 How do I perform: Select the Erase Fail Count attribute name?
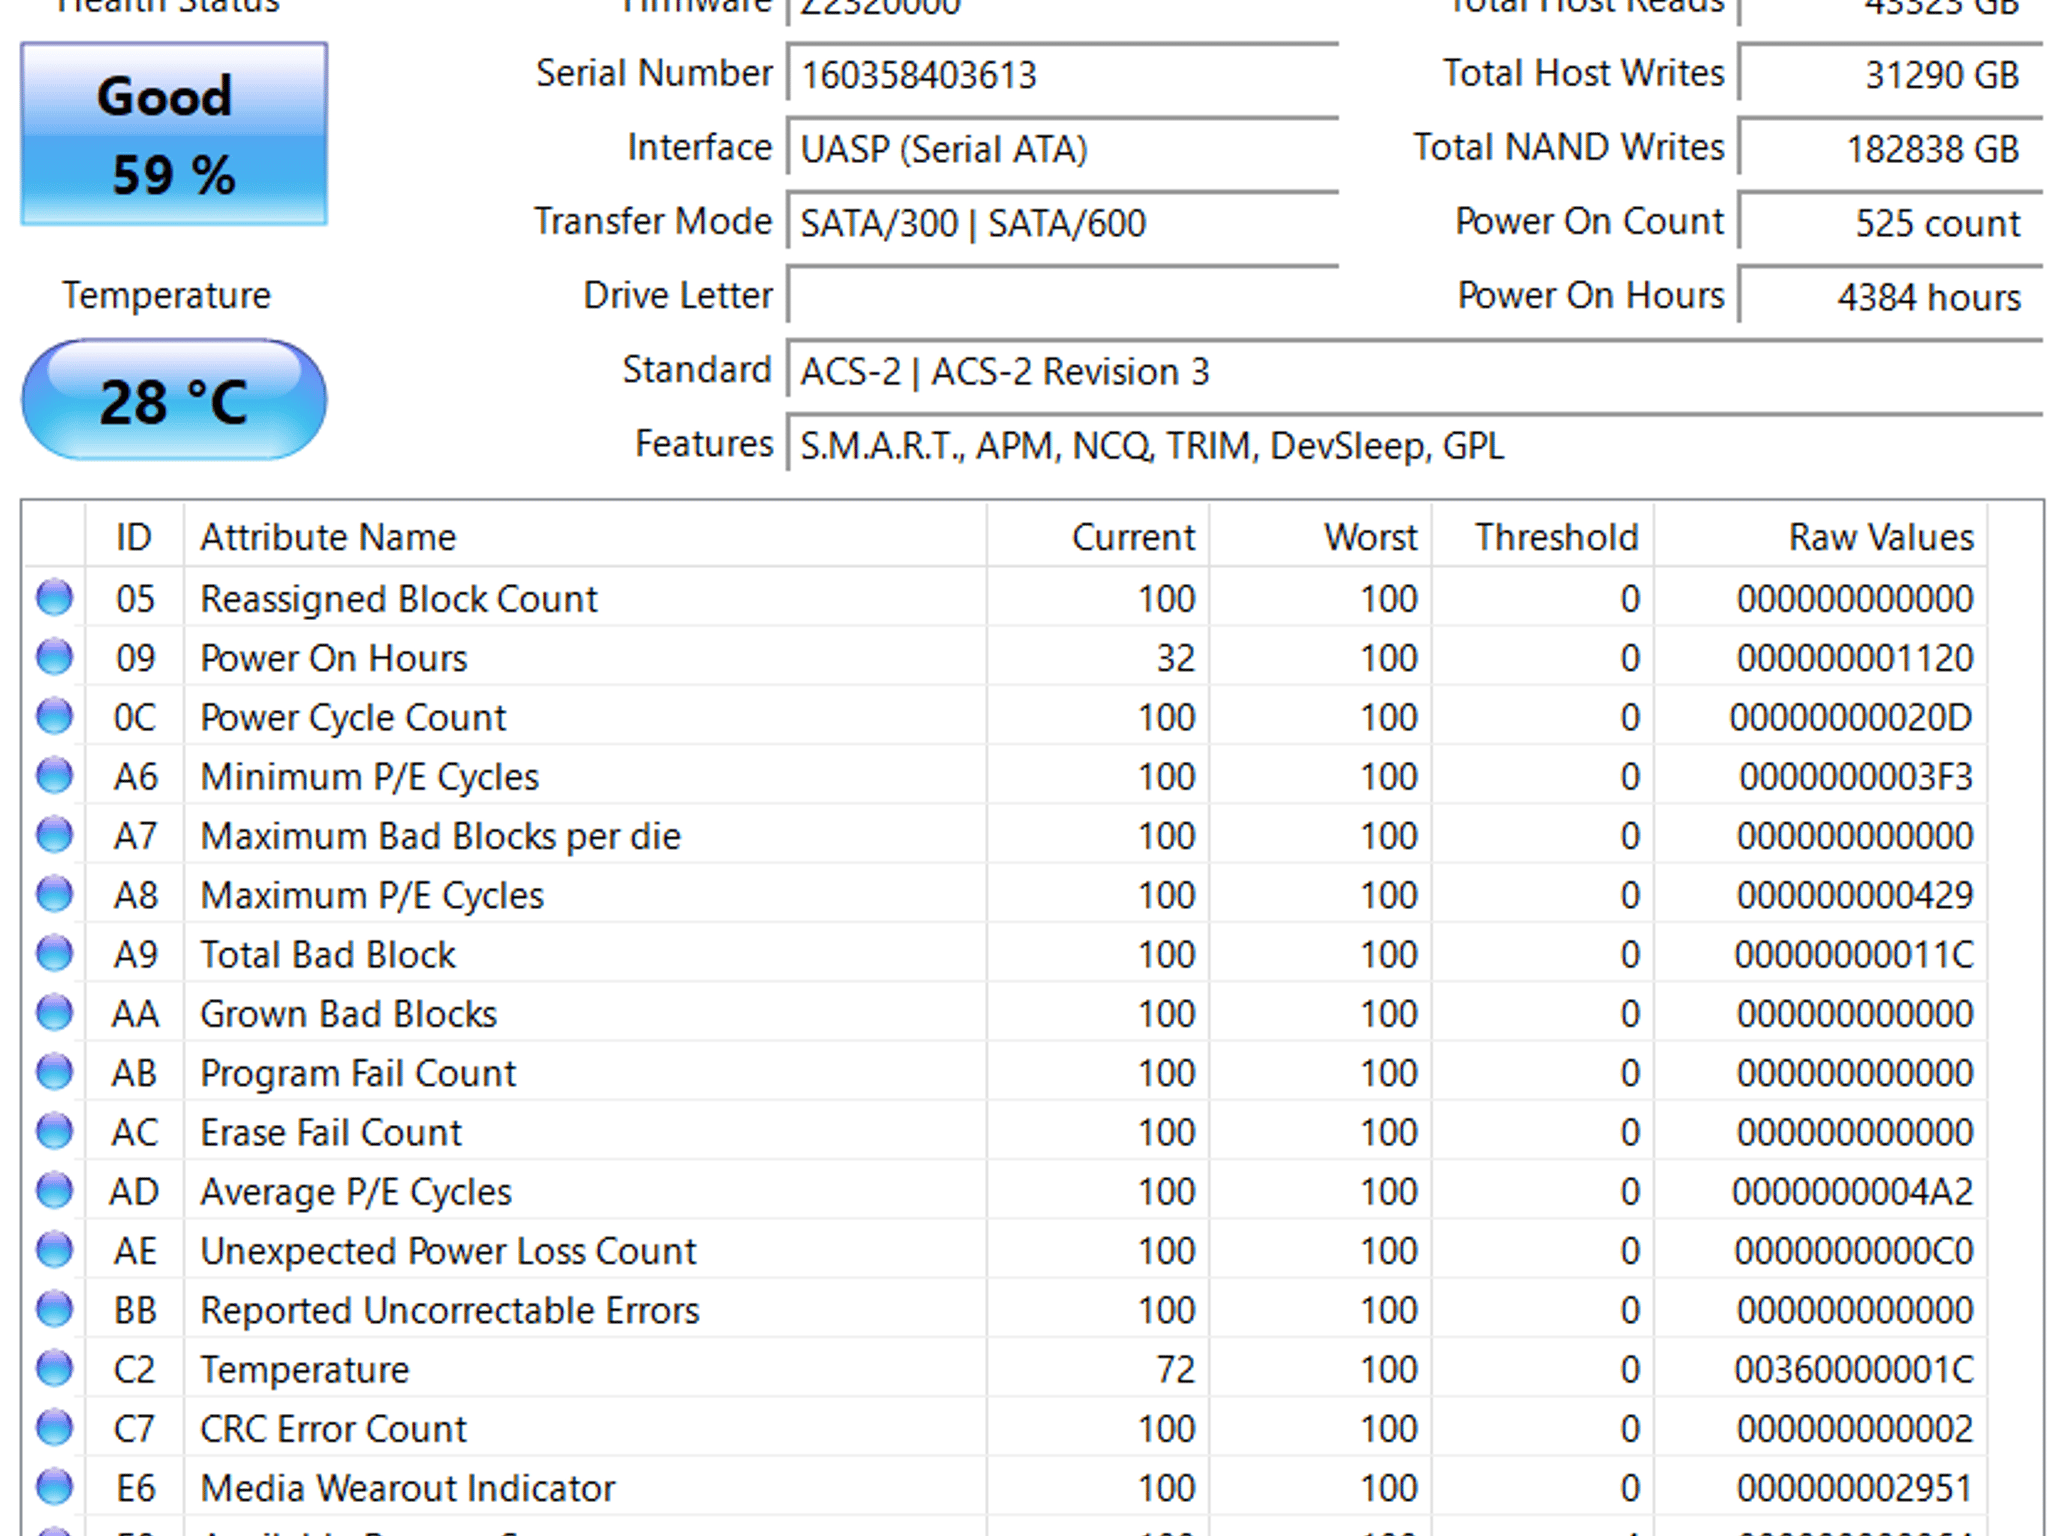(x=331, y=1131)
